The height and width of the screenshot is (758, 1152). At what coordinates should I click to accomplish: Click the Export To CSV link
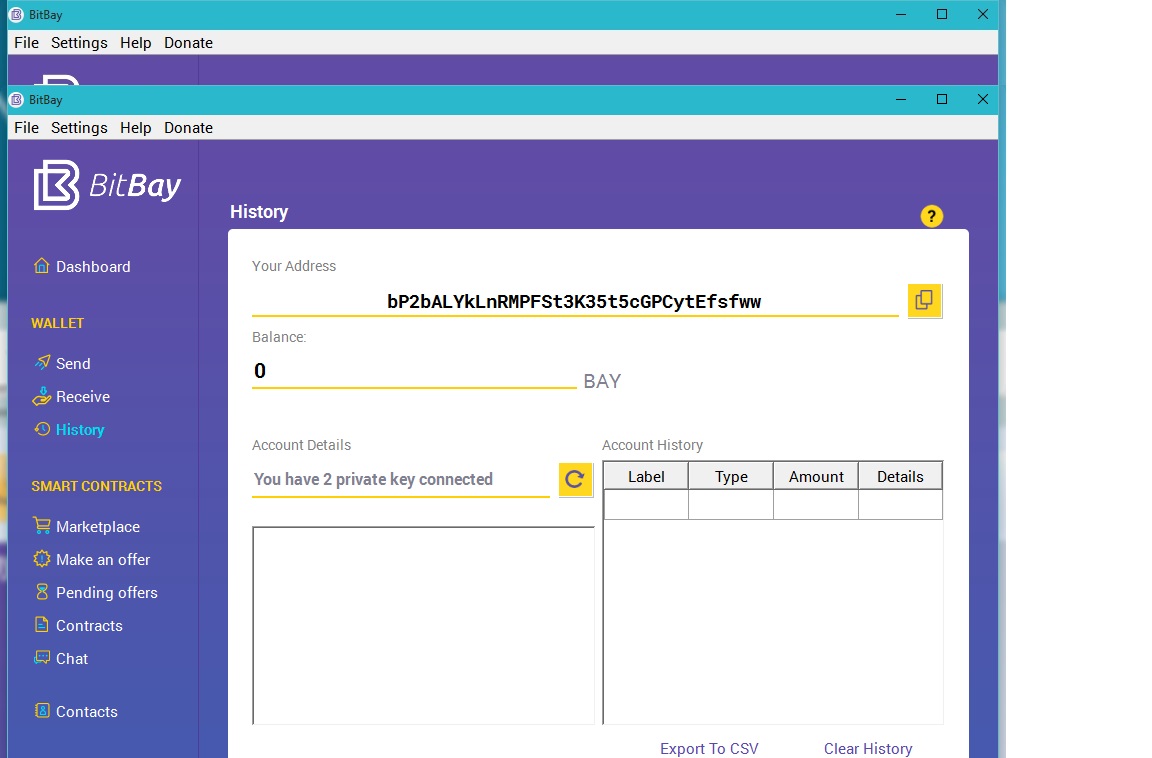pyautogui.click(x=709, y=748)
